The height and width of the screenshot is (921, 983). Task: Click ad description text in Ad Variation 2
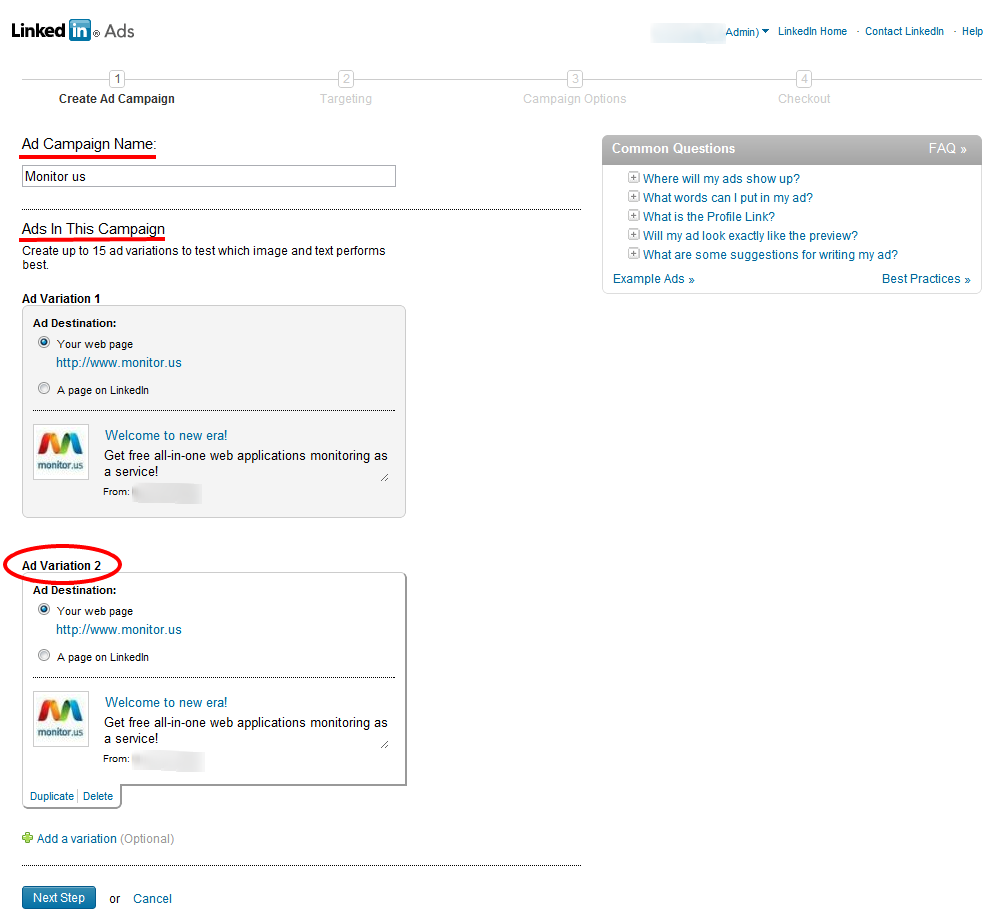click(x=246, y=730)
